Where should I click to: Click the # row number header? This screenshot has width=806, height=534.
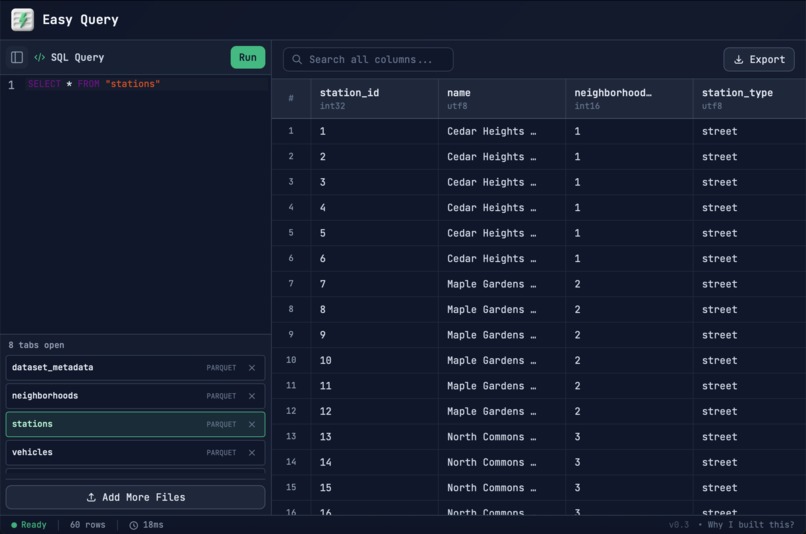[x=291, y=99]
